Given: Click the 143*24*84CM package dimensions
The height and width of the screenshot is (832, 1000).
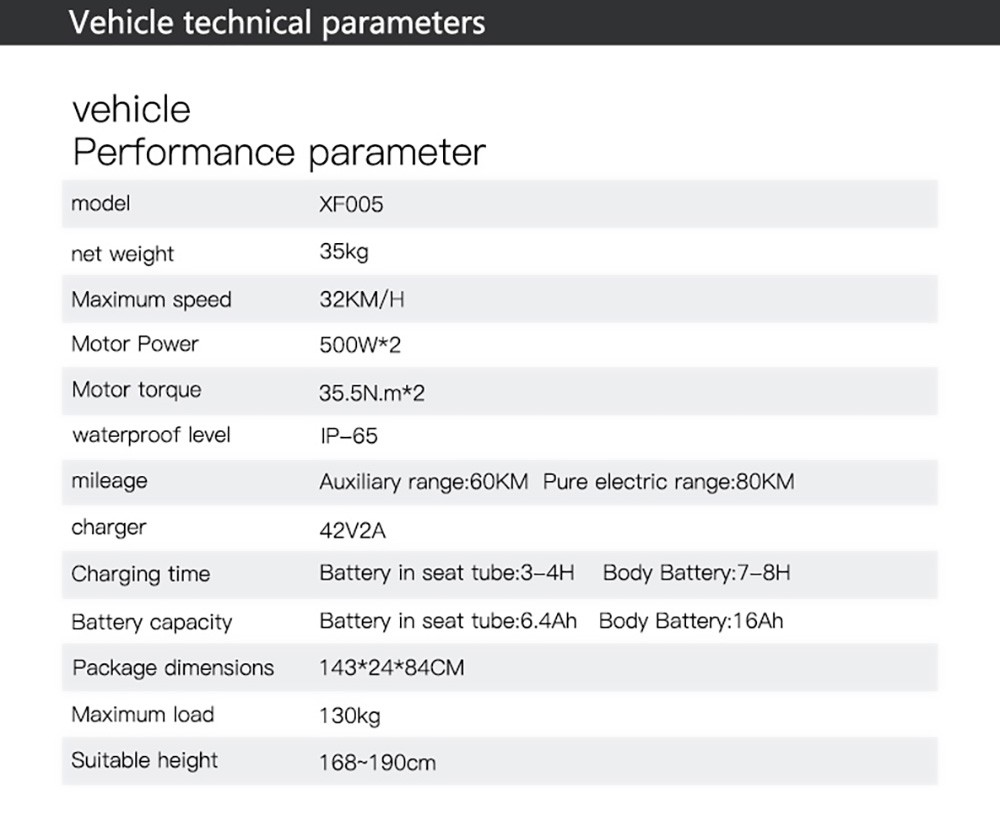Looking at the screenshot, I should [392, 668].
